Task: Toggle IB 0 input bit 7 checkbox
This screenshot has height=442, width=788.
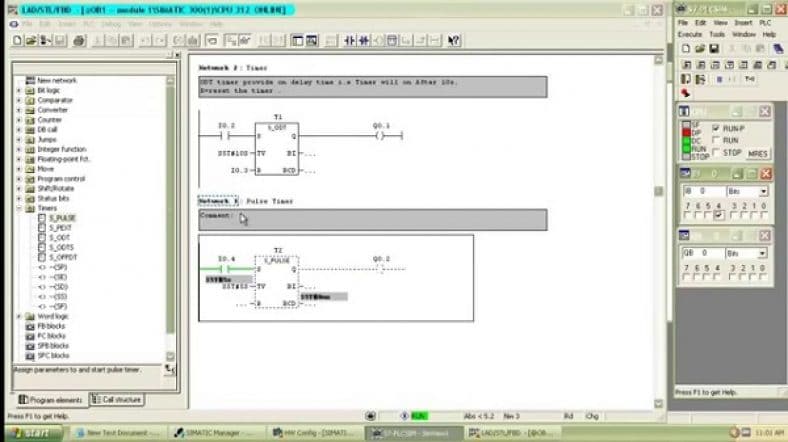Action: 687,215
